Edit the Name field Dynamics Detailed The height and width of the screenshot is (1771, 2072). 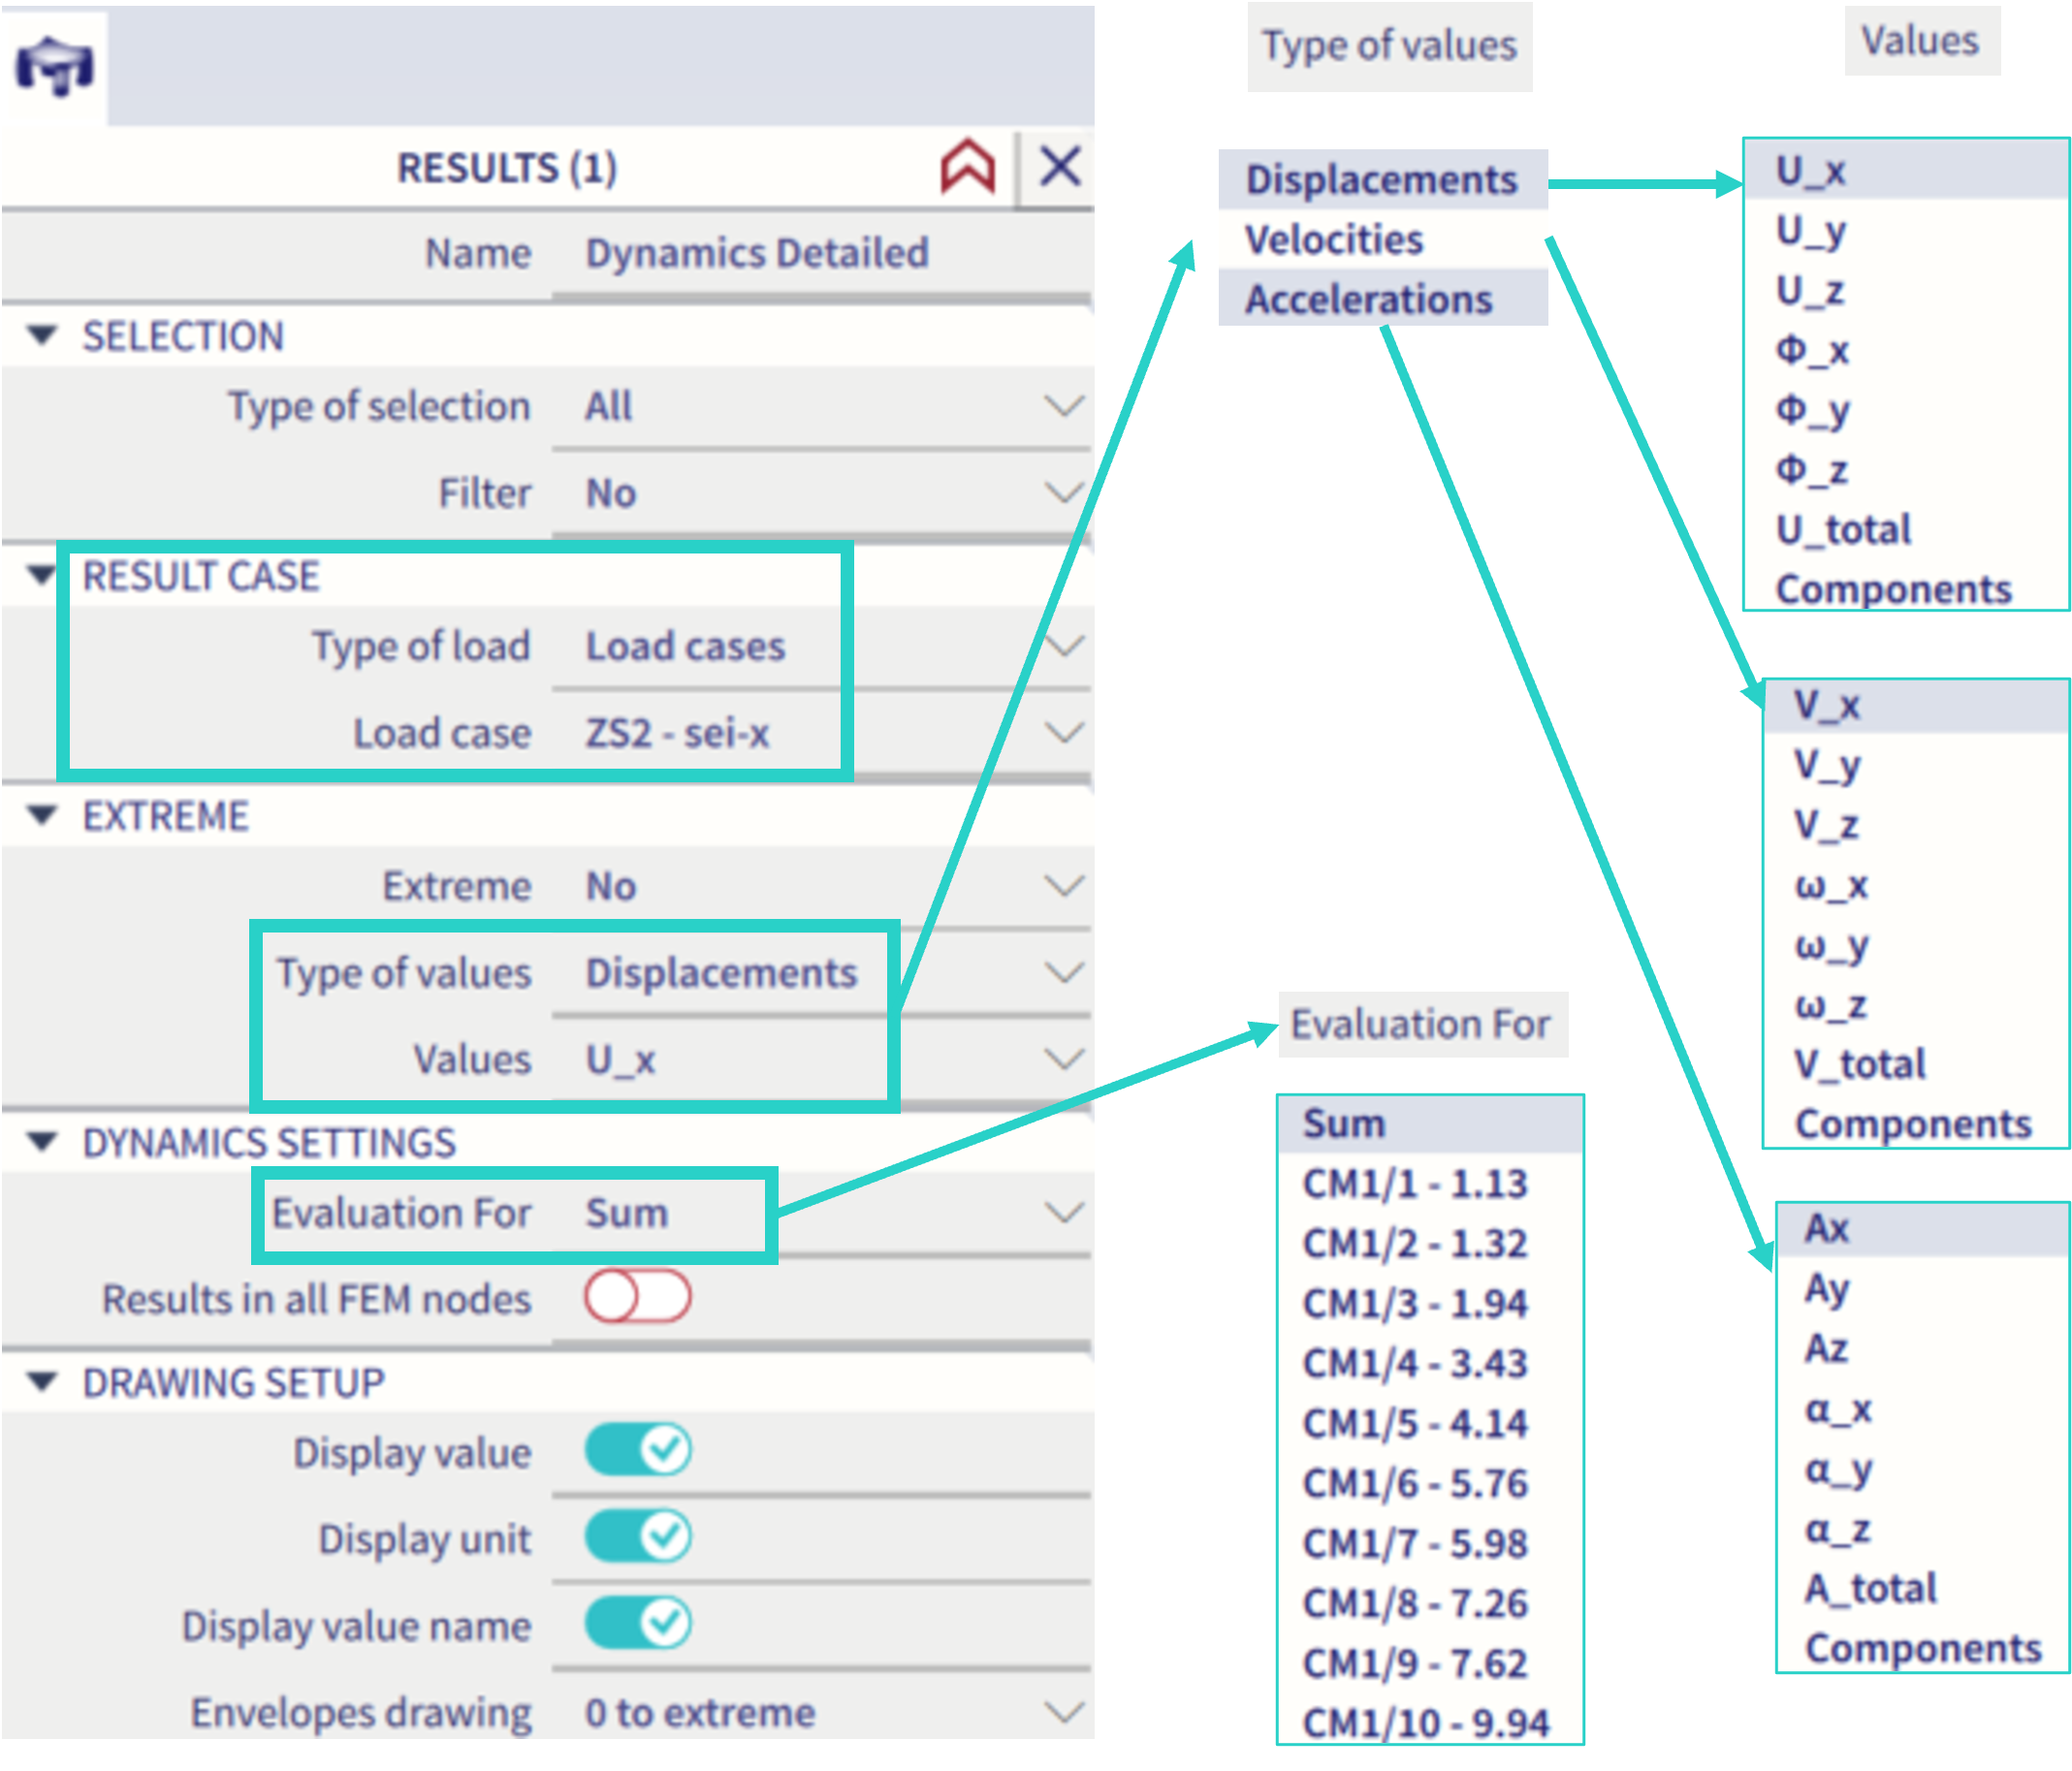[x=820, y=253]
